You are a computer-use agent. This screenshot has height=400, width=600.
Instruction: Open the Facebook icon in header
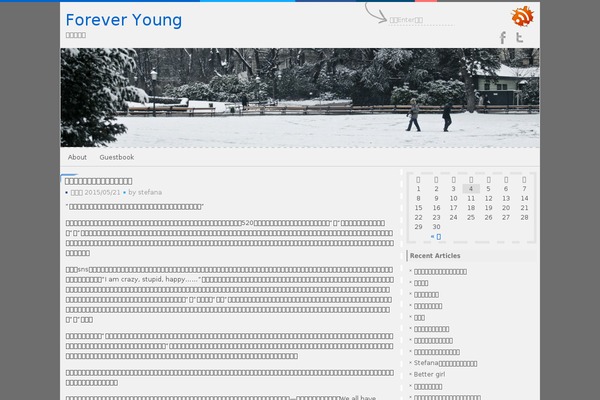[503, 38]
